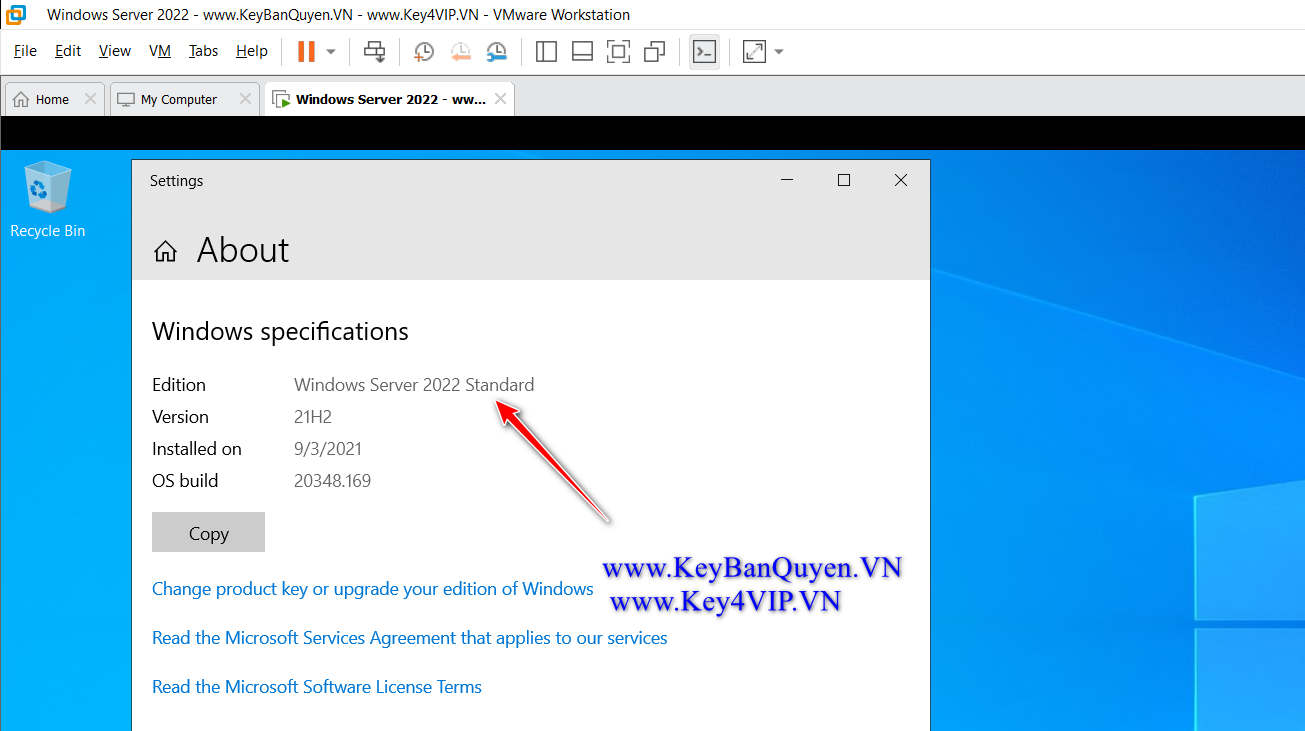Open Change product key or upgrade link
This screenshot has height=731, width=1305.
(x=373, y=589)
